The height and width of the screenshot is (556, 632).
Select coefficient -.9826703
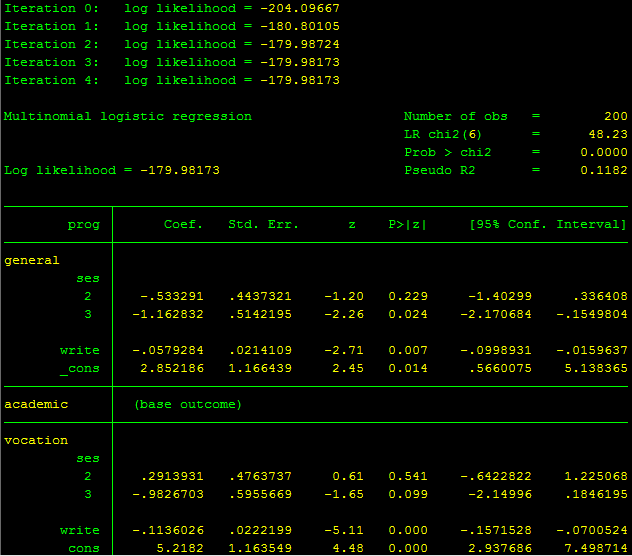coord(168,494)
